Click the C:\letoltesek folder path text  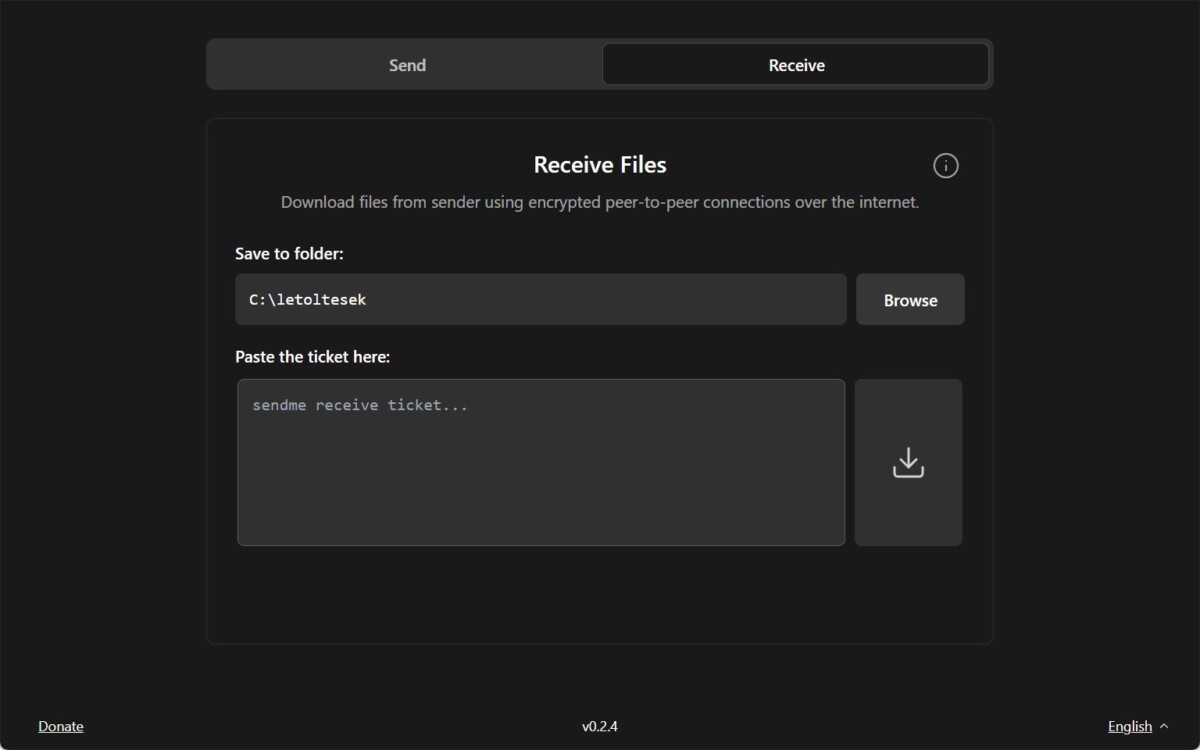pos(308,300)
